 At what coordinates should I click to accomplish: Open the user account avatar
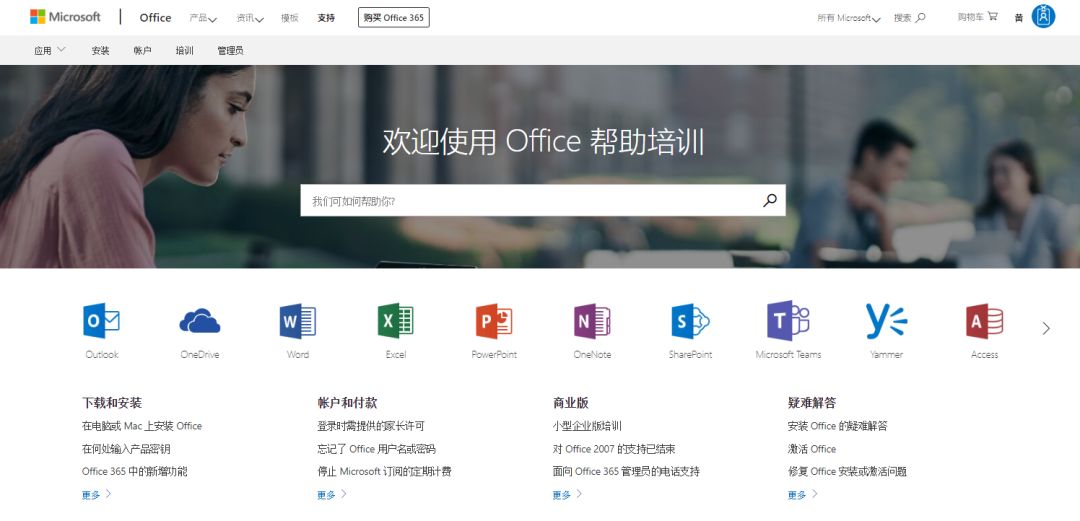(1043, 16)
